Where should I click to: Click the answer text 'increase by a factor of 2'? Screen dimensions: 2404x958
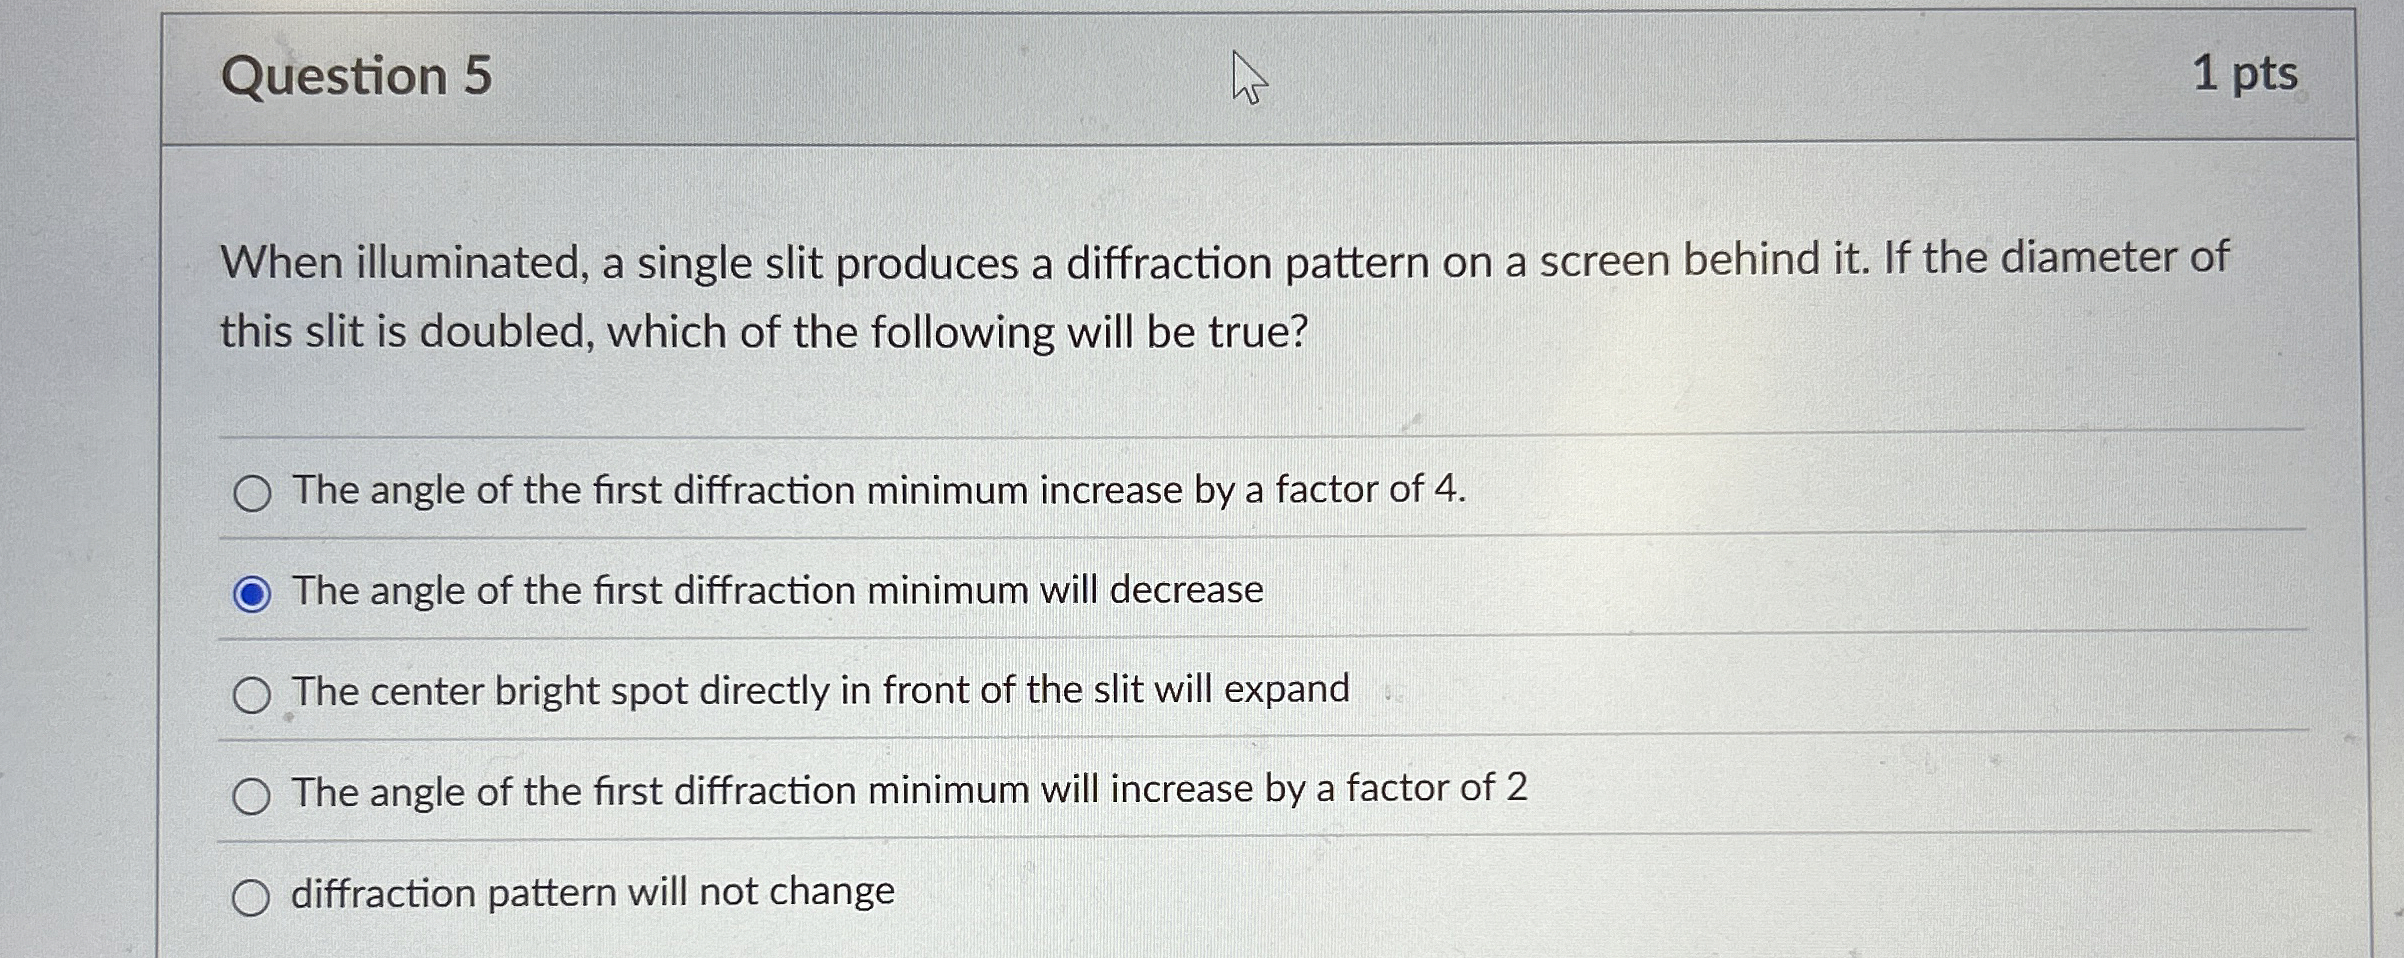pyautogui.click(x=905, y=791)
